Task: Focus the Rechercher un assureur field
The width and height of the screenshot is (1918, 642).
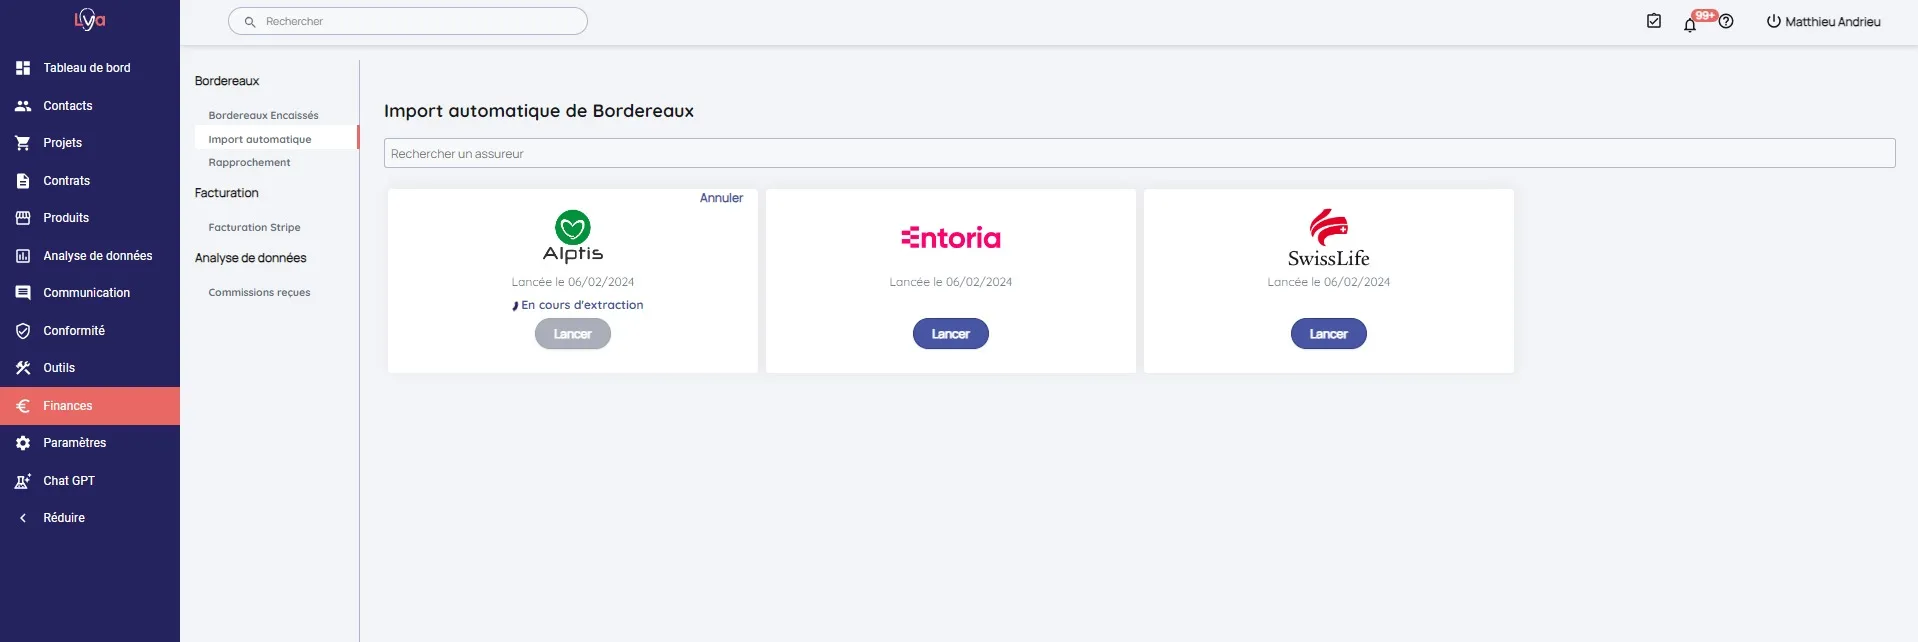Action: point(1140,153)
